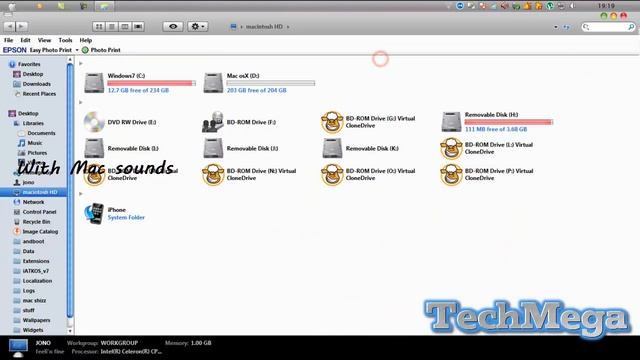
Task: Click the computer icon in details pane
Action: click(x=18, y=347)
